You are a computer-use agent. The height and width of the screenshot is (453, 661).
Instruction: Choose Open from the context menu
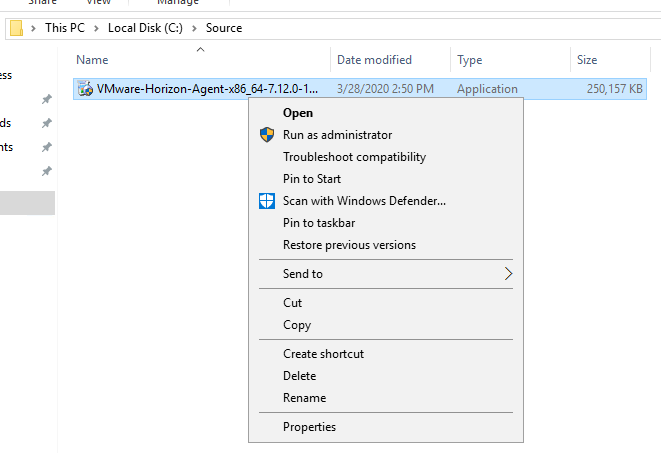coord(298,113)
